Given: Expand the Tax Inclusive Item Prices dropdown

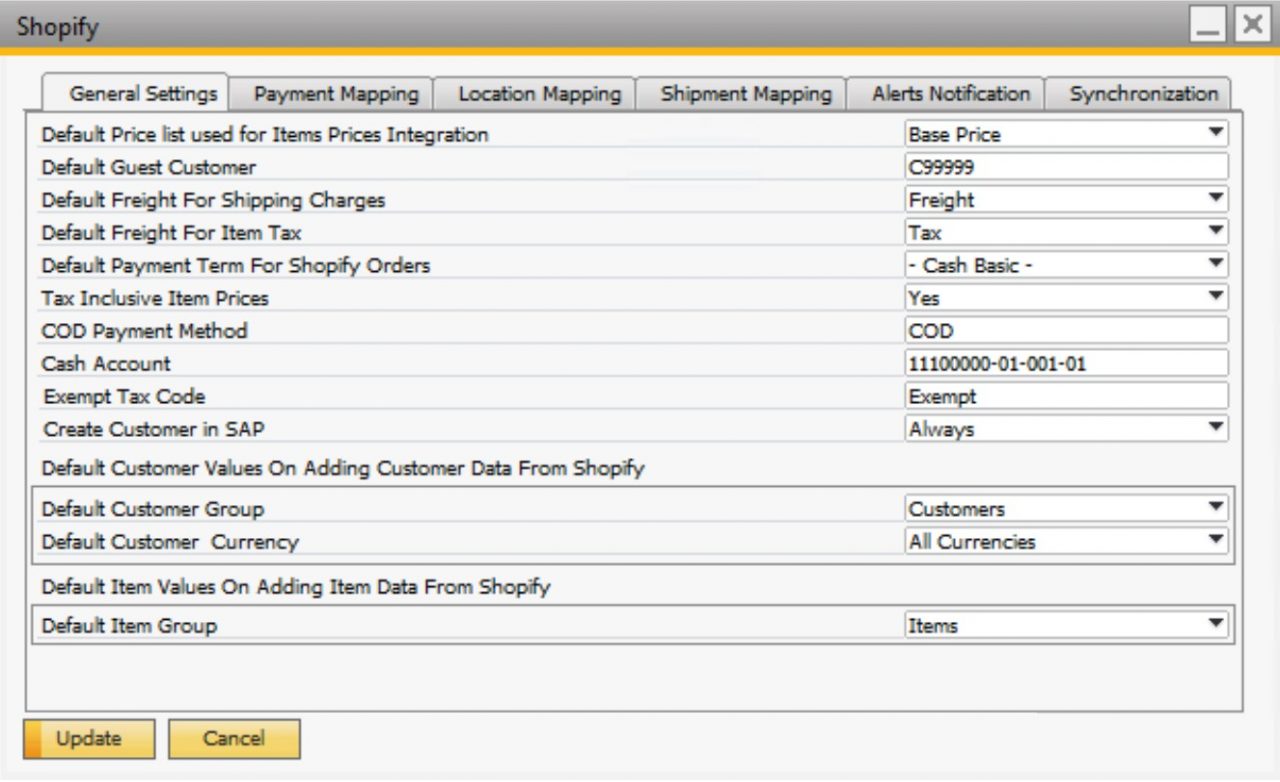Looking at the screenshot, I should click(1216, 297).
